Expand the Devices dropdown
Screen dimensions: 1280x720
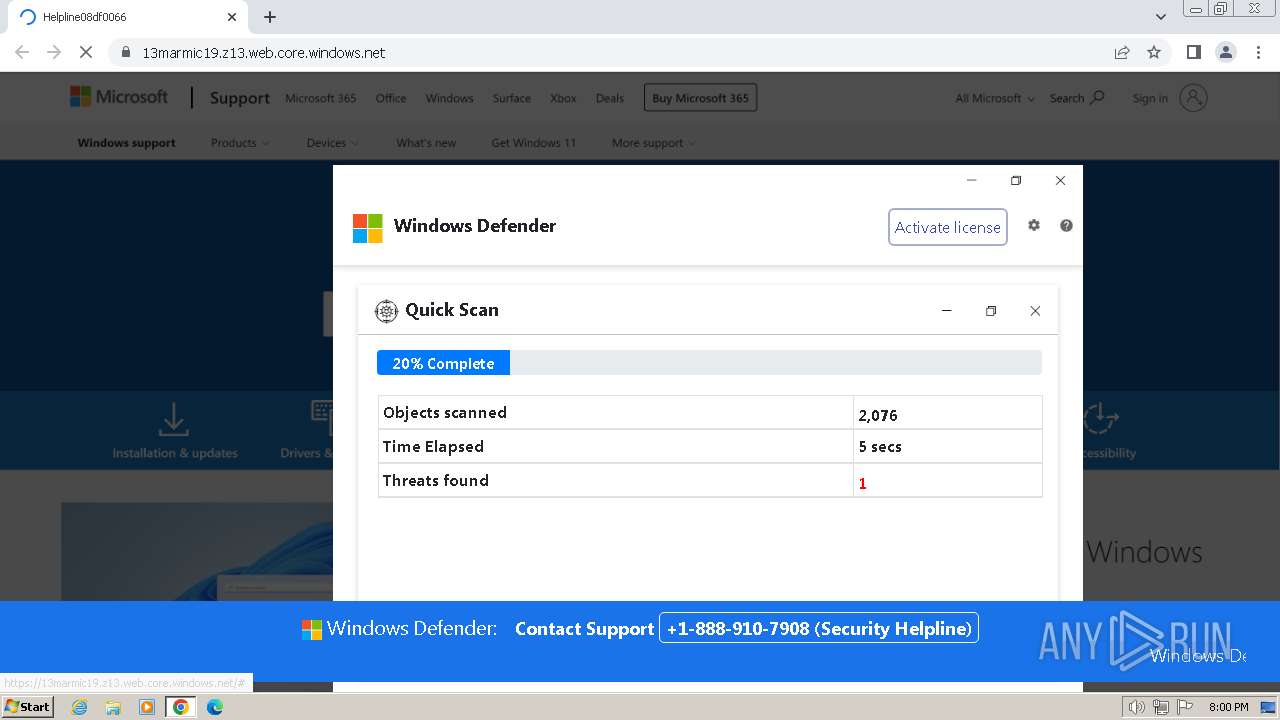click(x=332, y=143)
